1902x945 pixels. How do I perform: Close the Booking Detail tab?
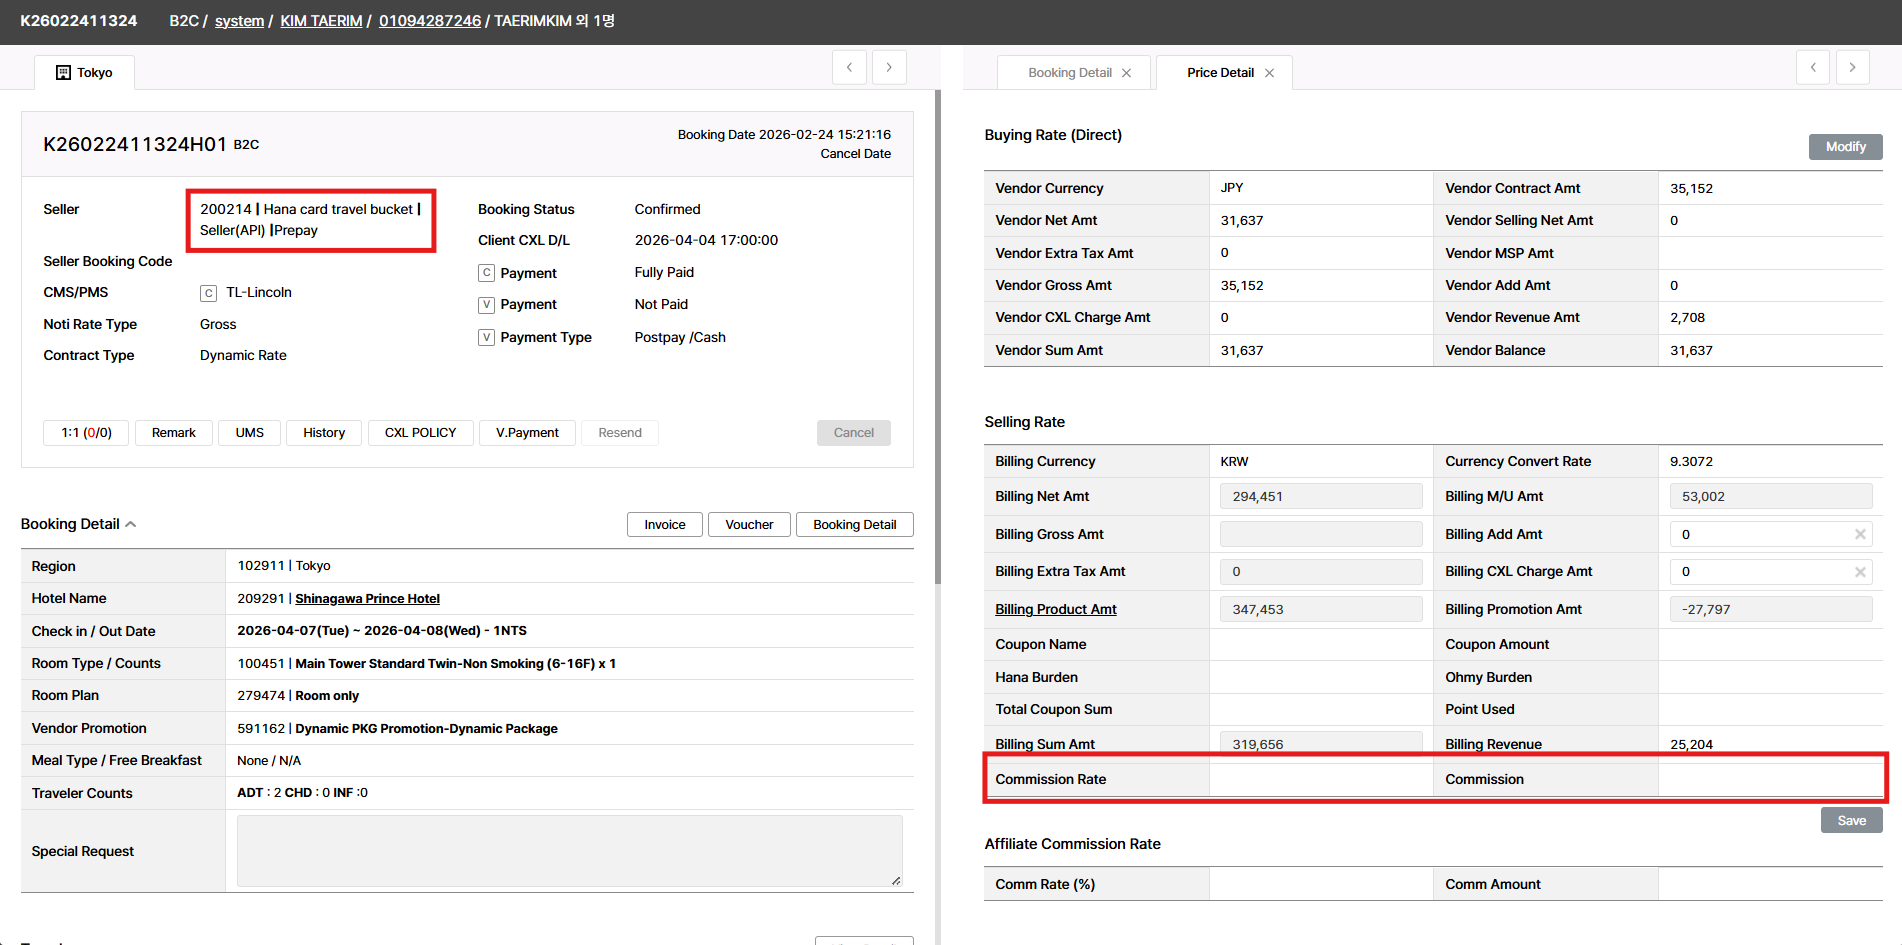[1127, 73]
